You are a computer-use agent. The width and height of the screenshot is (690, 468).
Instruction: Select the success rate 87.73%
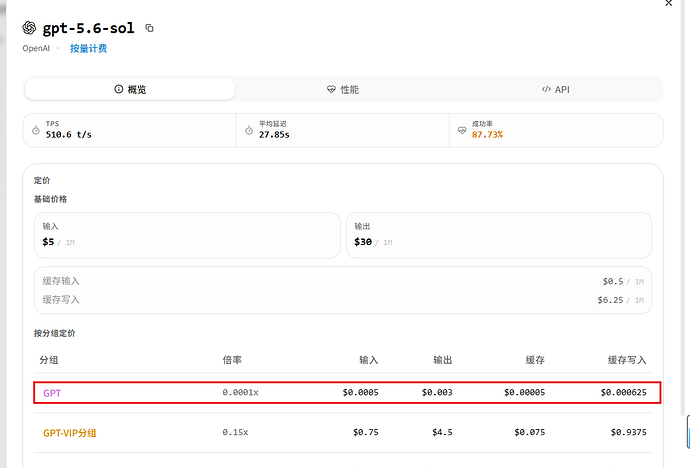pyautogui.click(x=488, y=135)
